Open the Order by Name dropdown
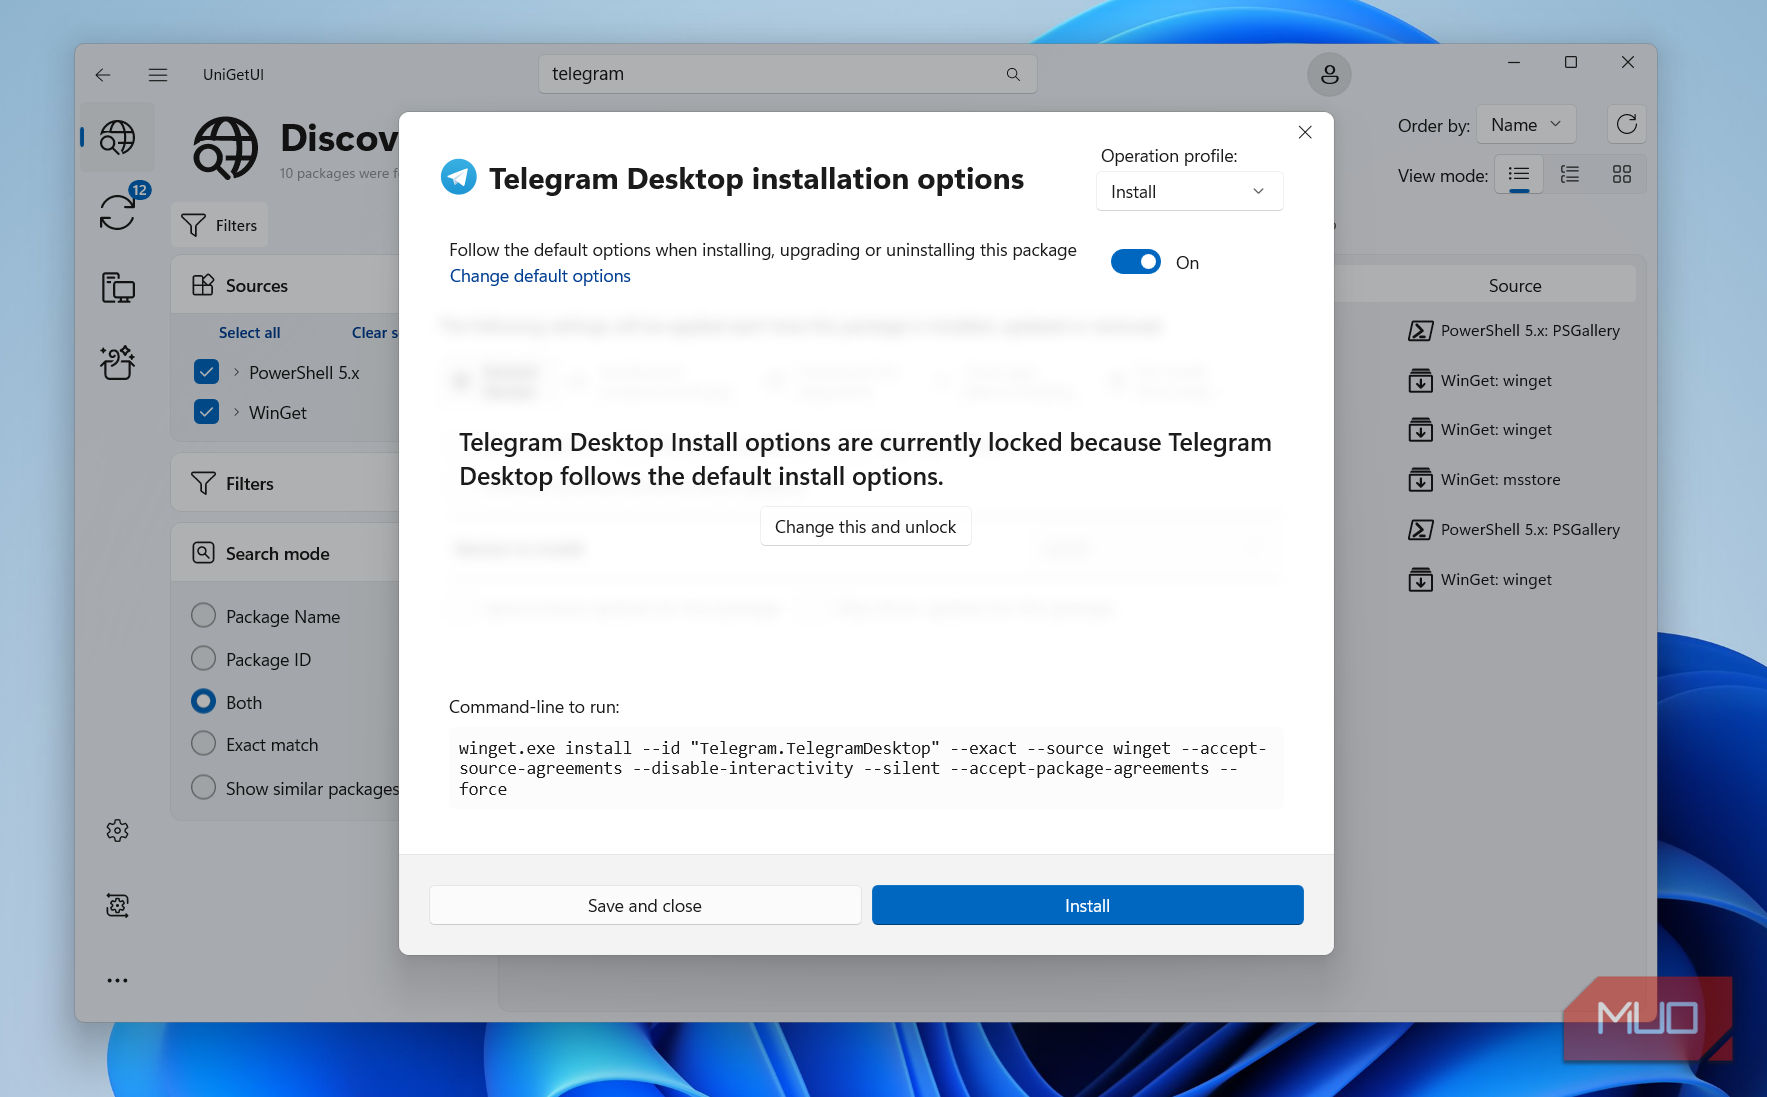This screenshot has width=1767, height=1097. click(1526, 124)
